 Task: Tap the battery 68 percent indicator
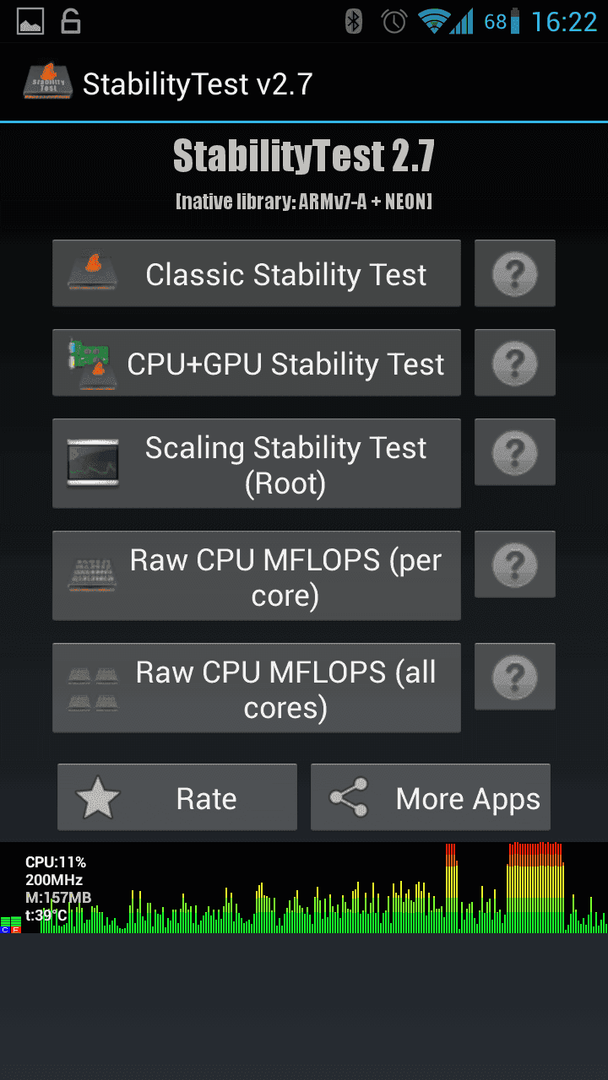[502, 21]
